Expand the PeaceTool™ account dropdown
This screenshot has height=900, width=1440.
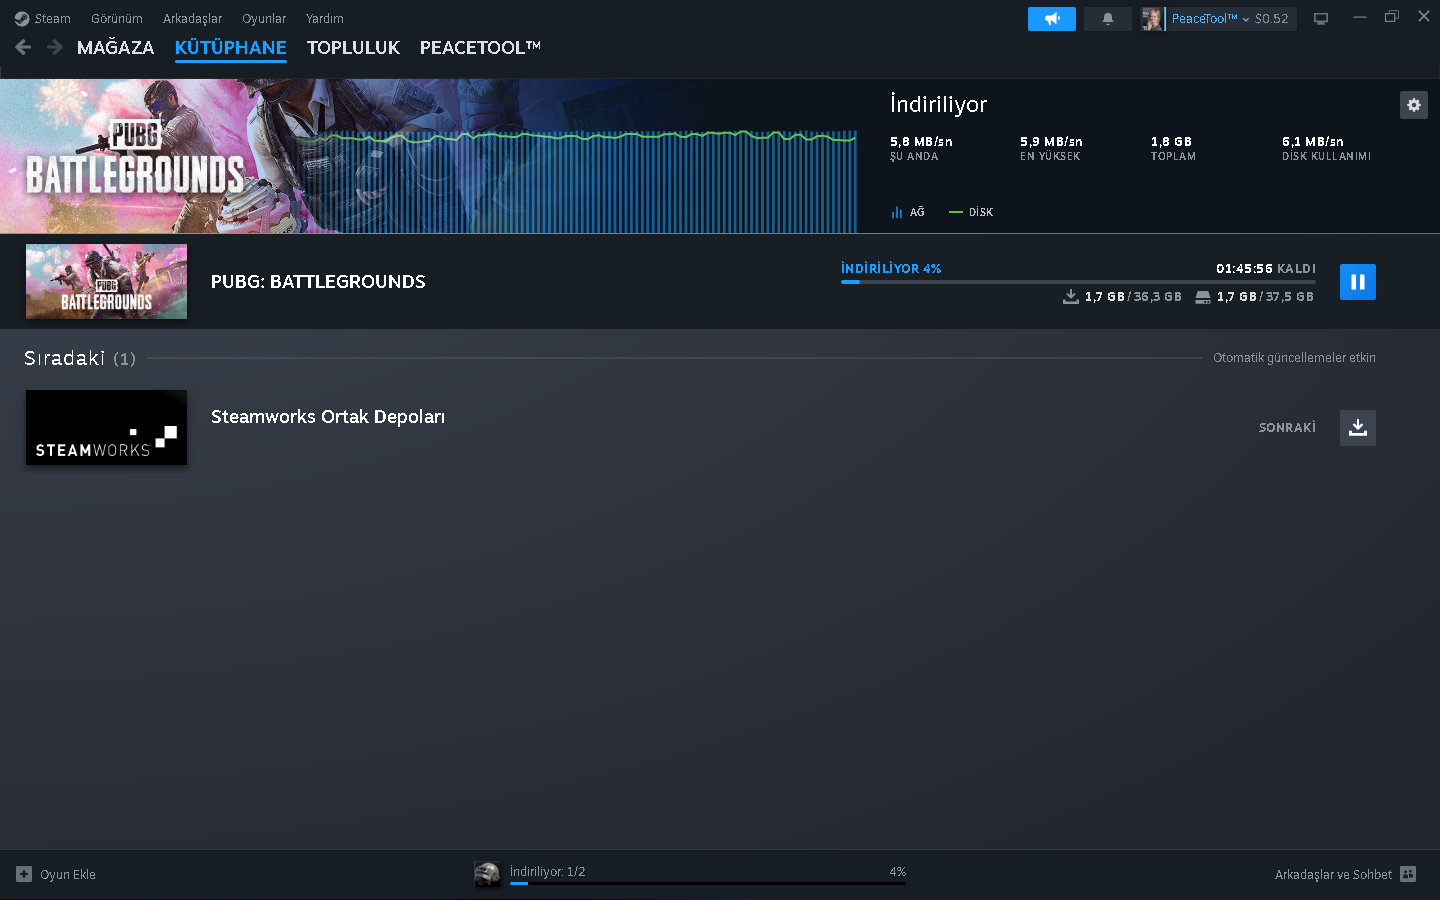tap(1210, 19)
